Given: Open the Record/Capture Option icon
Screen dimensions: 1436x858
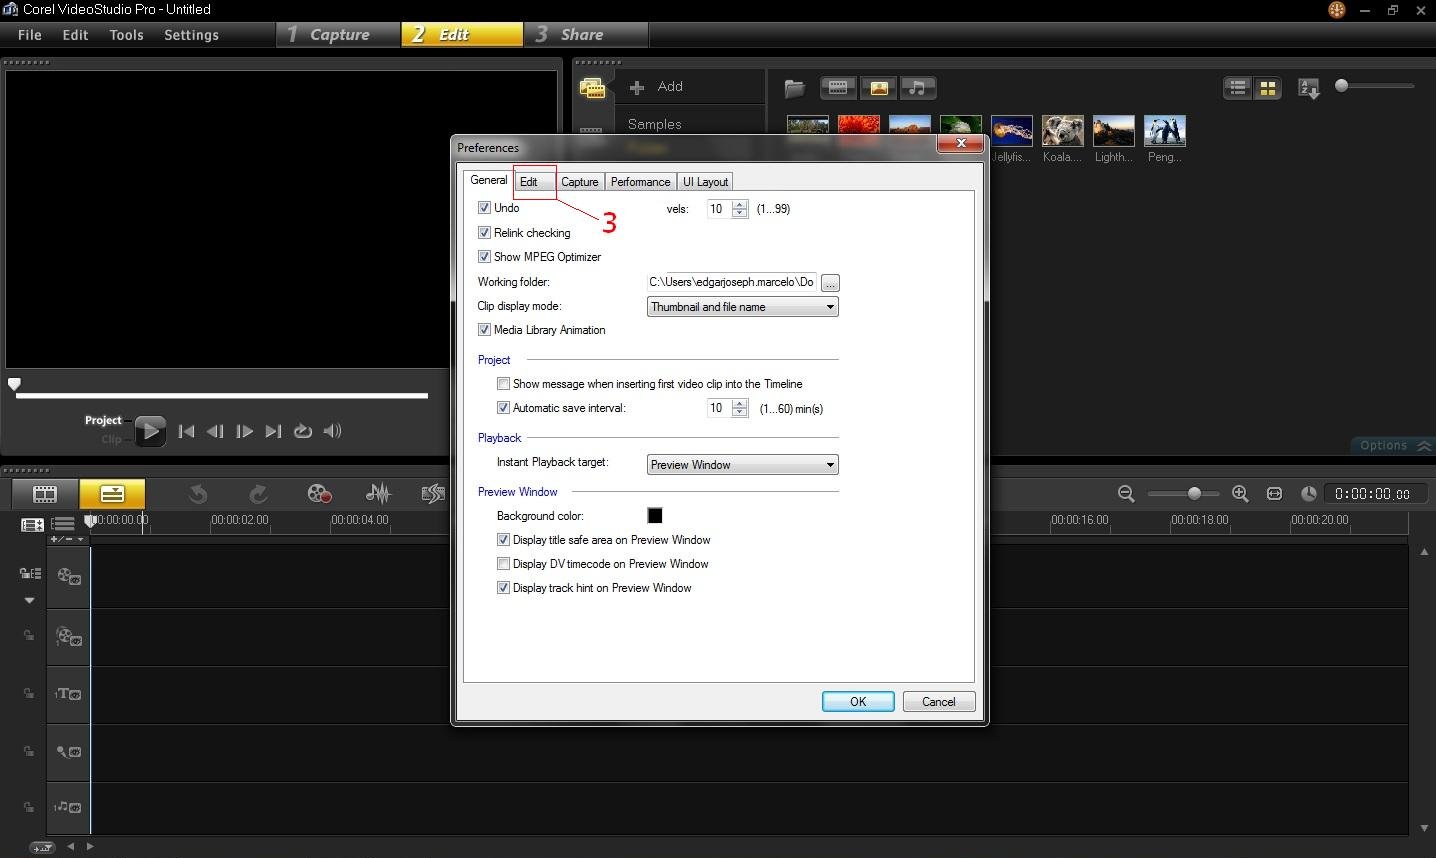Looking at the screenshot, I should tap(319, 493).
